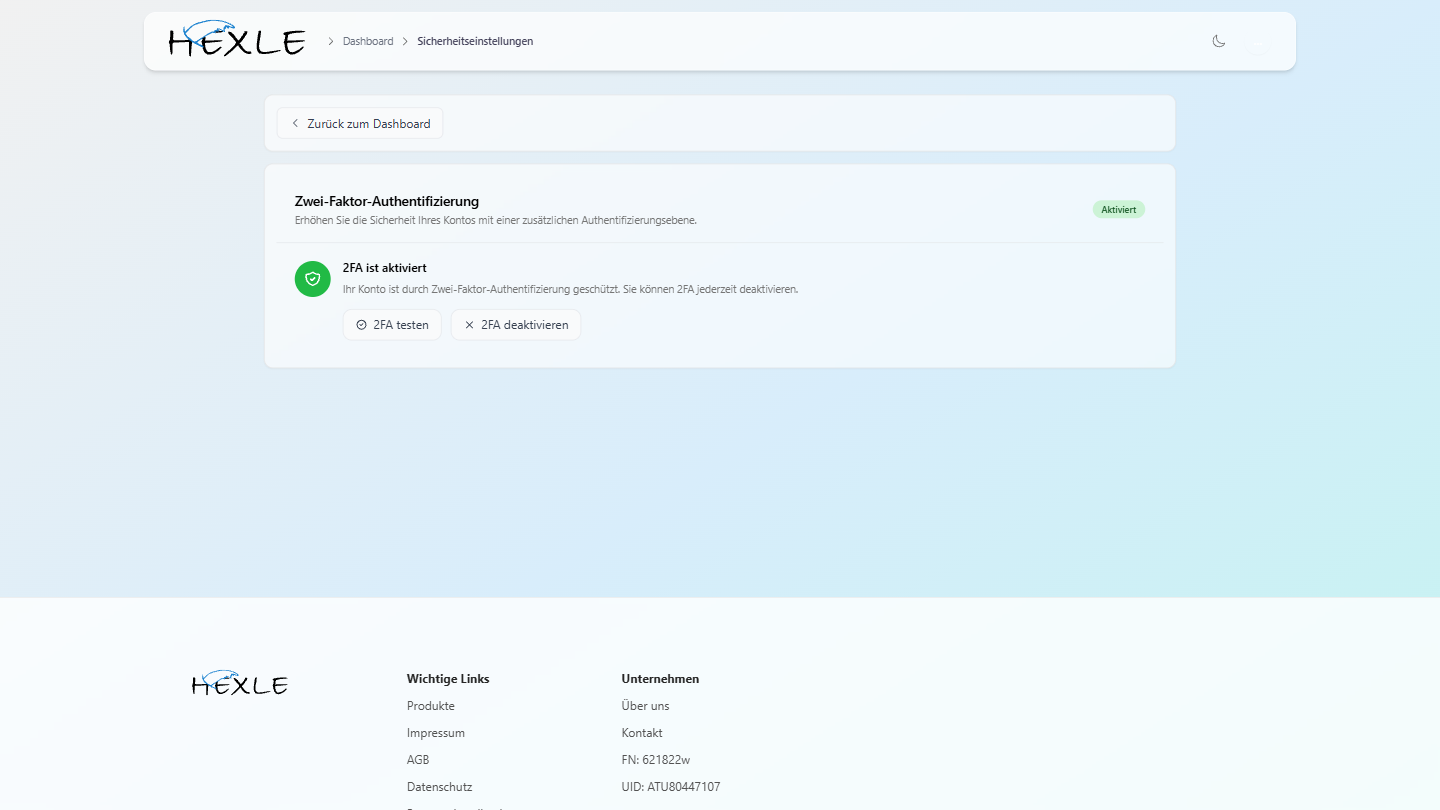Open the Über uns footer link

pos(646,706)
